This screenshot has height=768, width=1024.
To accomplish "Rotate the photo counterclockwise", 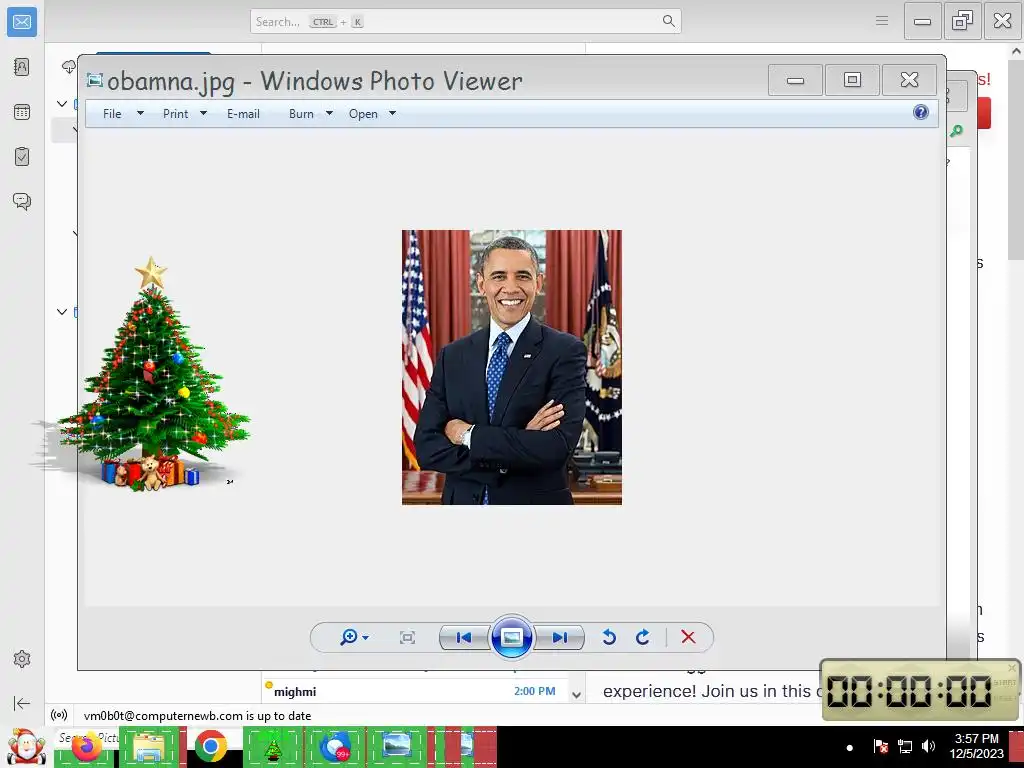I will point(609,637).
